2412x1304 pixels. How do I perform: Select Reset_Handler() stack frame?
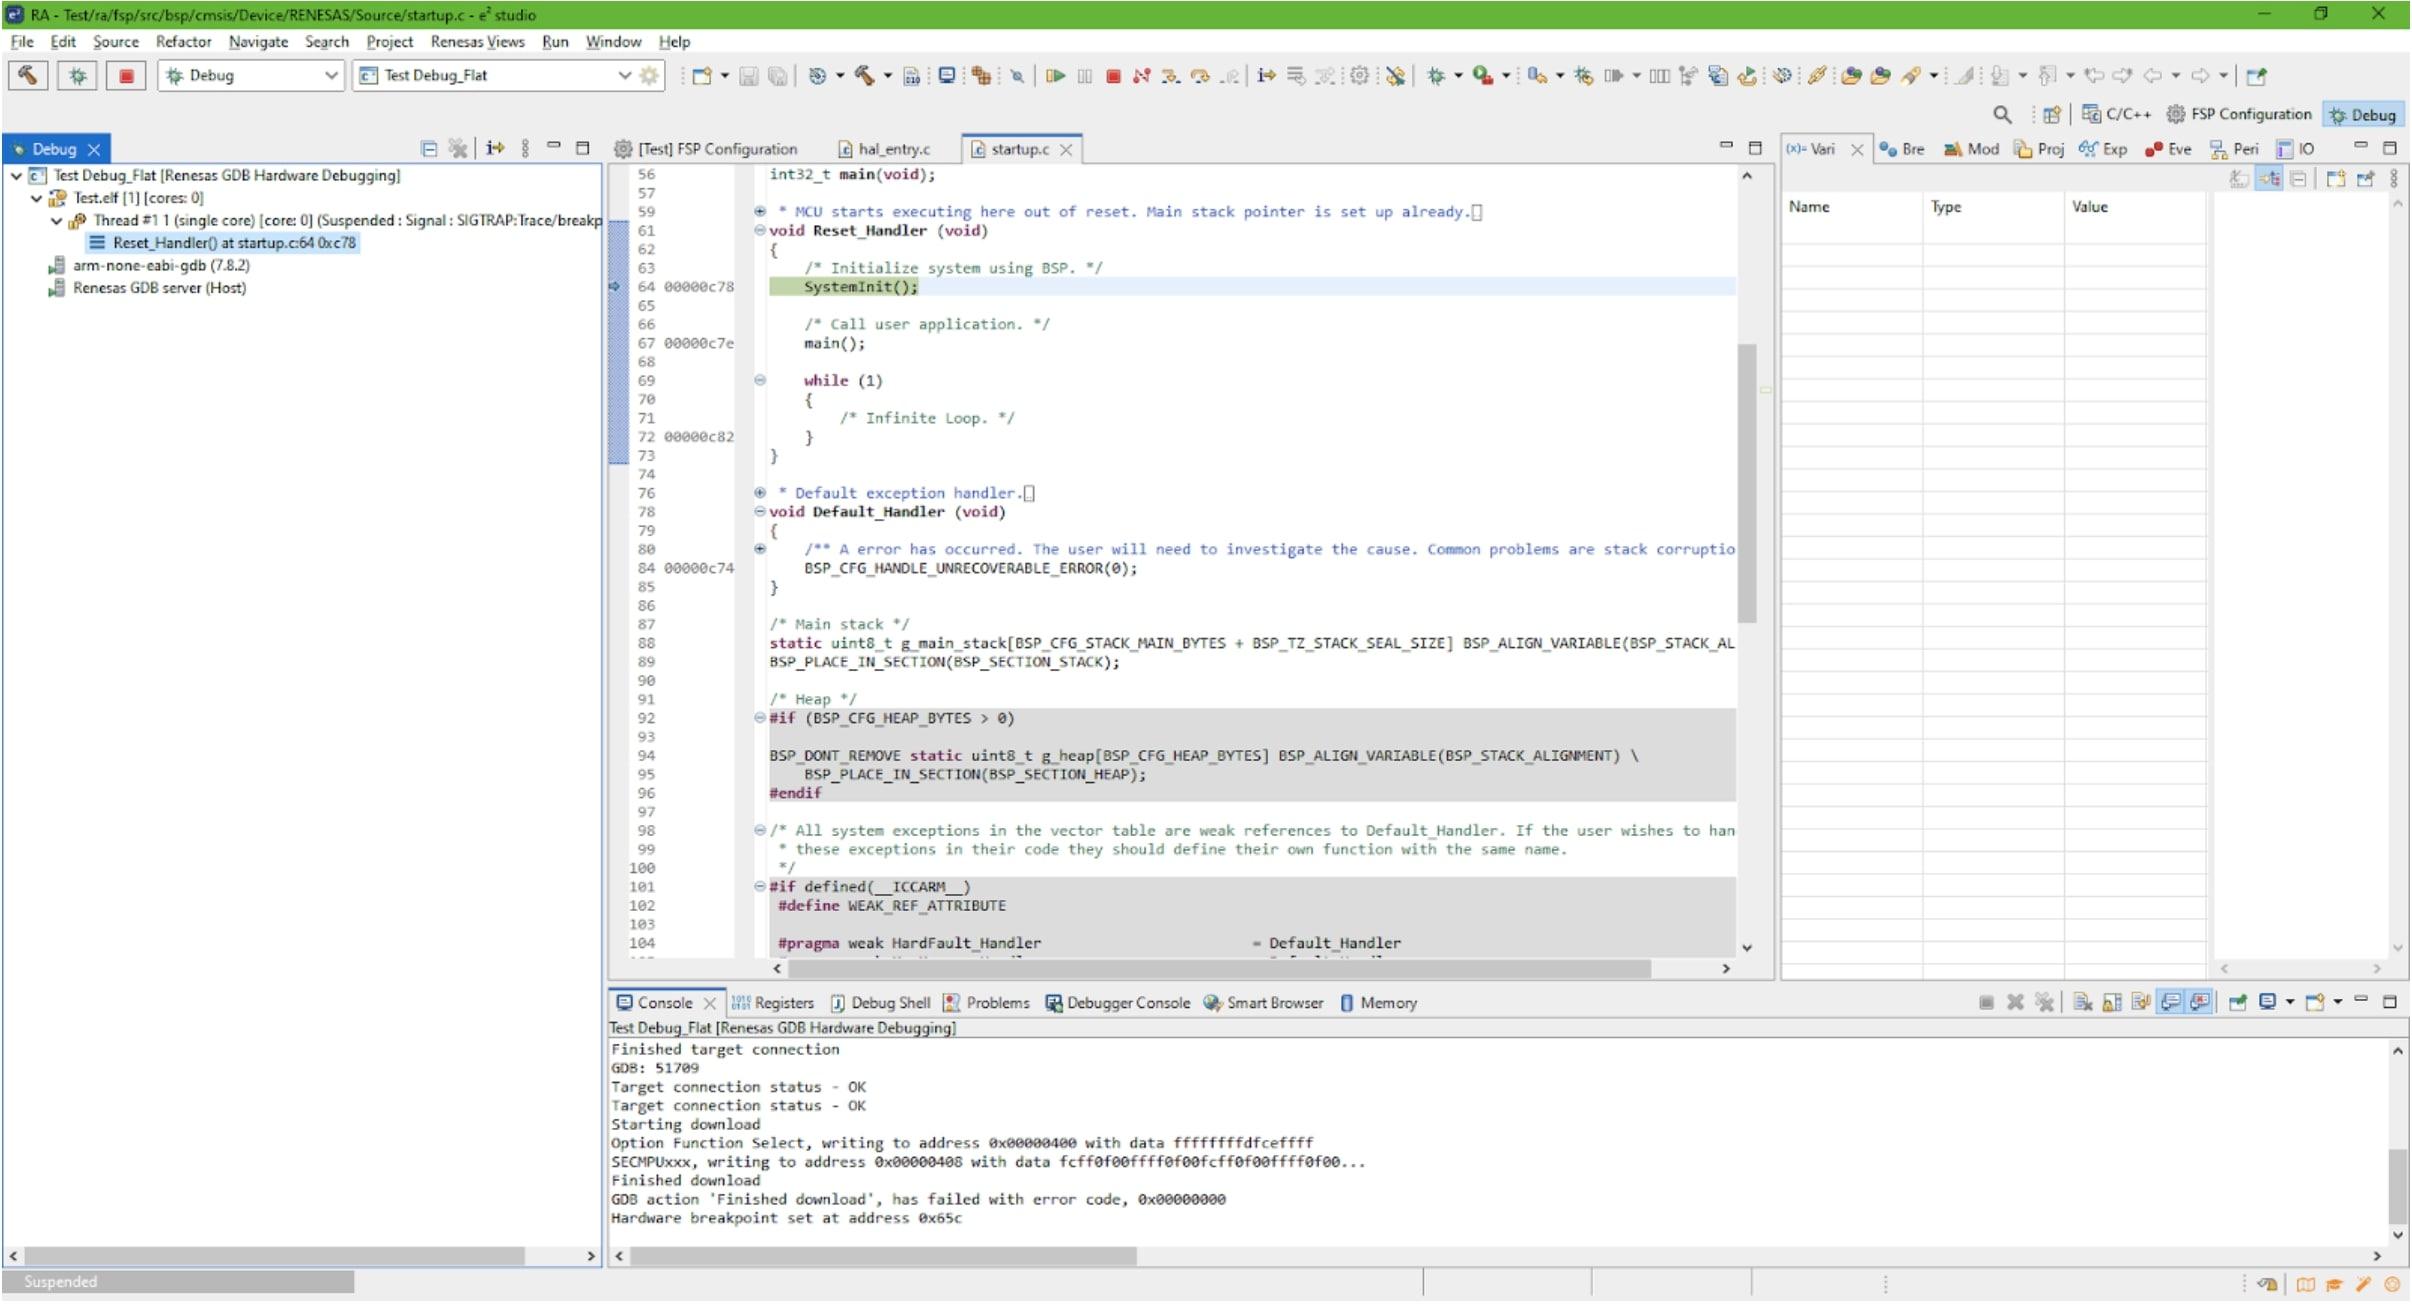click(x=233, y=243)
